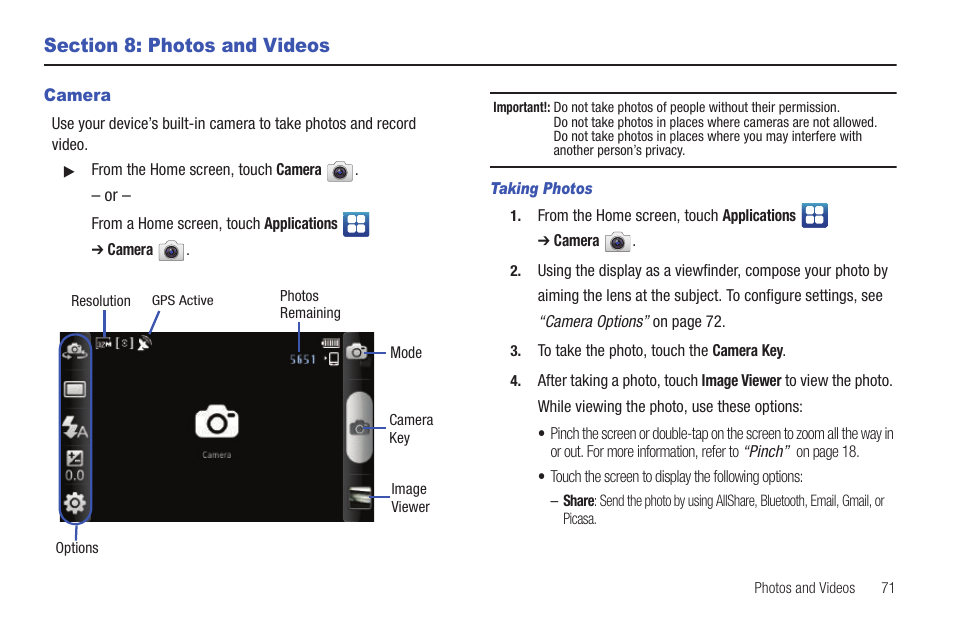Click the 'Section 8: Photos and Videos' heading
The image size is (954, 636).
coord(187,45)
